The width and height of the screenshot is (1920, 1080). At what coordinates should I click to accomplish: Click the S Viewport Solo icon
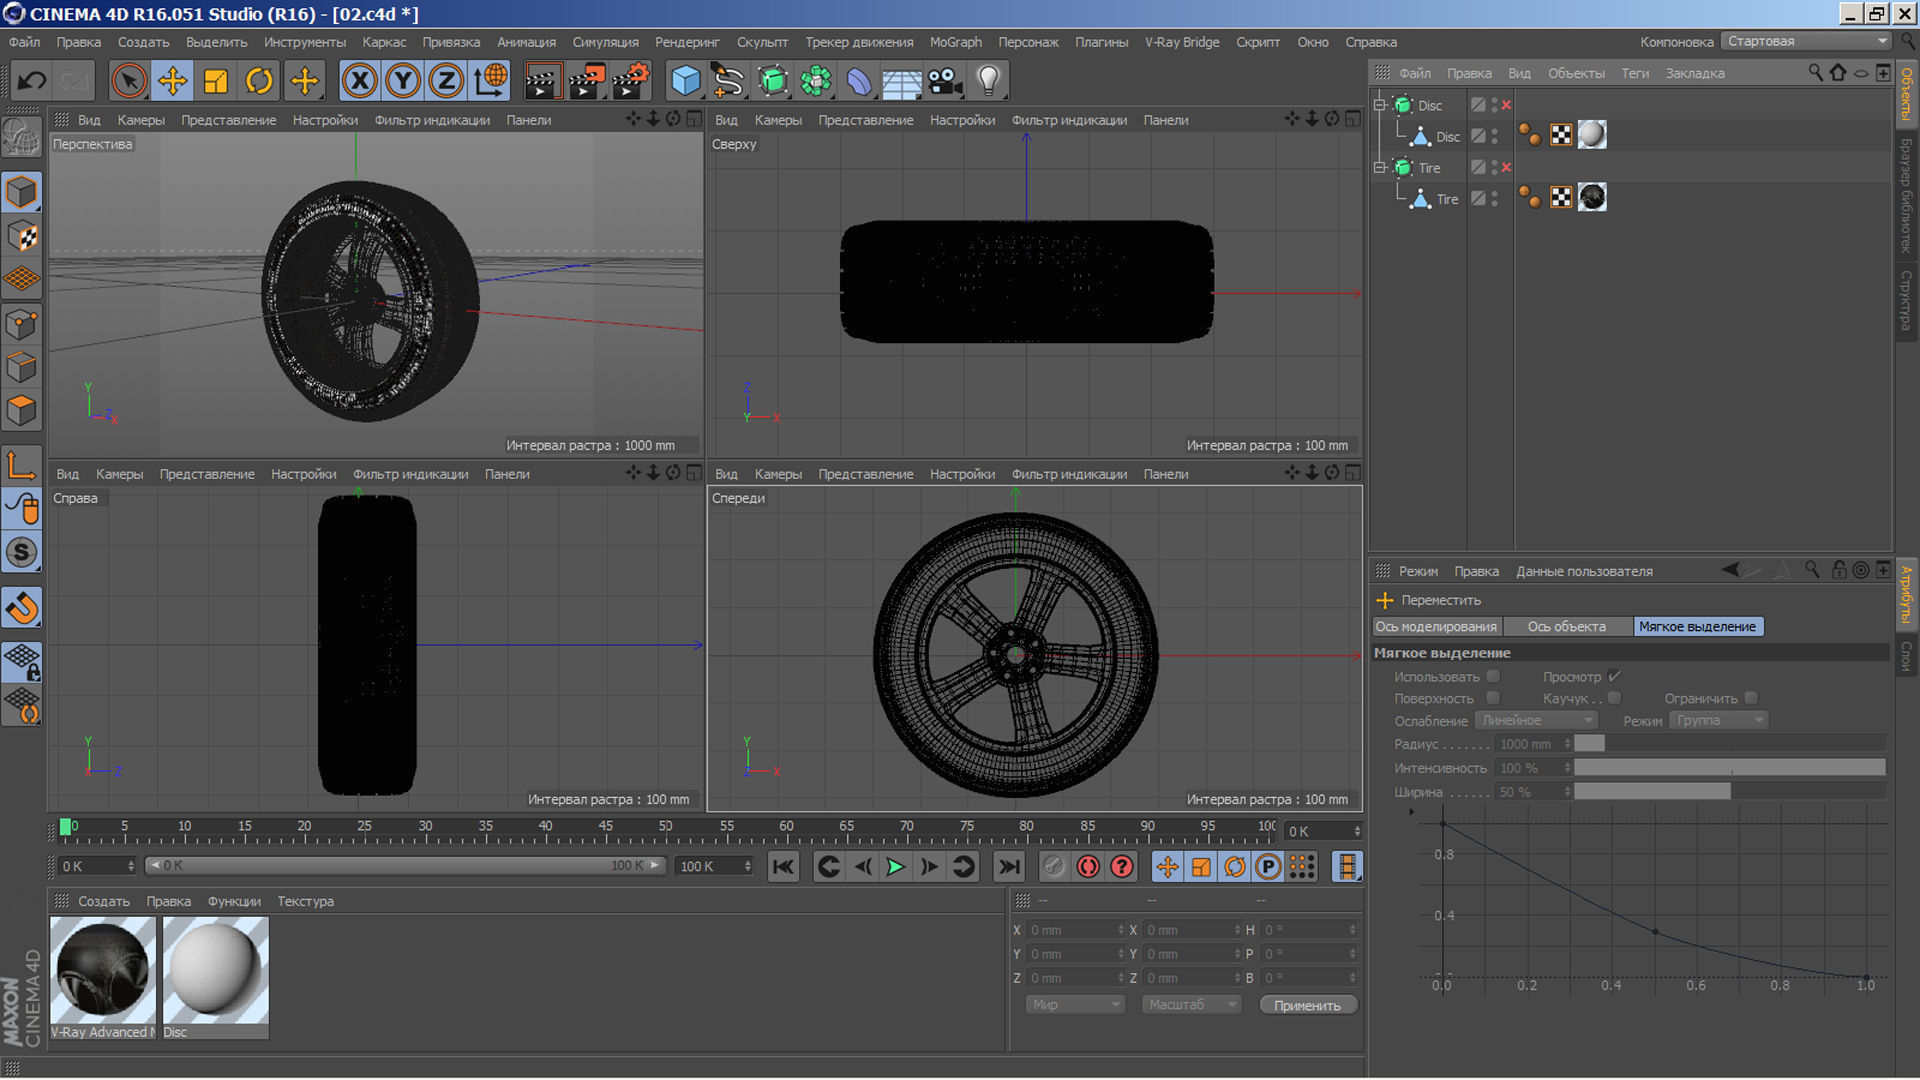click(x=22, y=552)
